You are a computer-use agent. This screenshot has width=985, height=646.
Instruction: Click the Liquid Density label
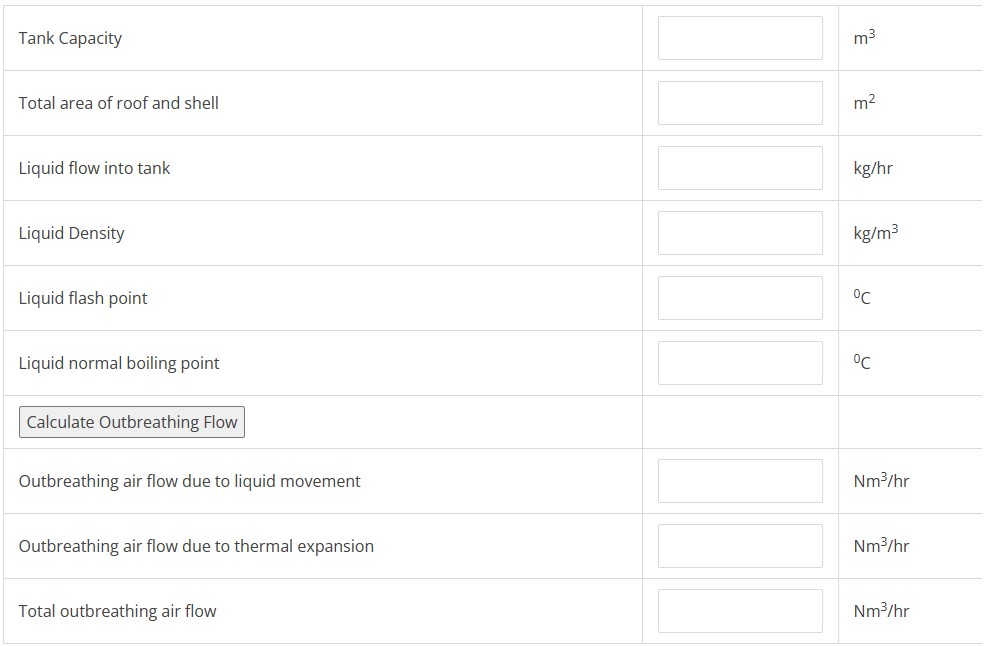tap(72, 233)
